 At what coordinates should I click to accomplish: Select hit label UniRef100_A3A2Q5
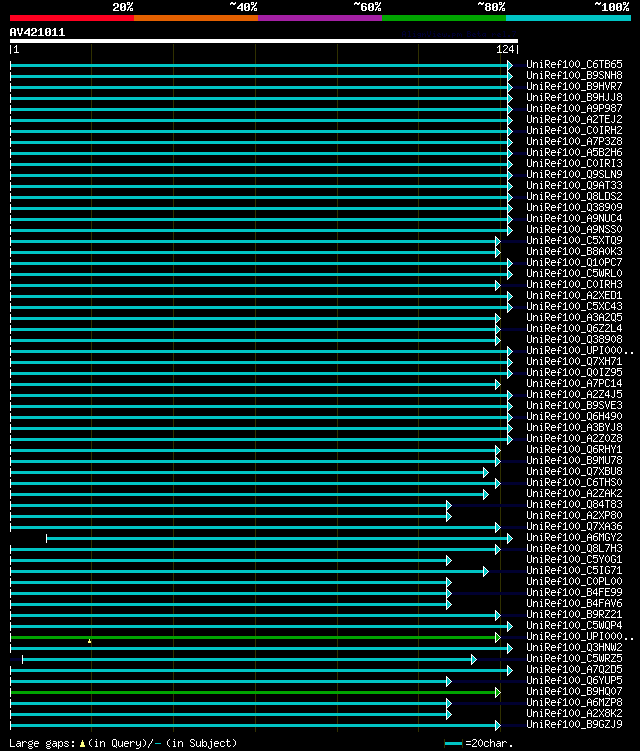(574, 318)
